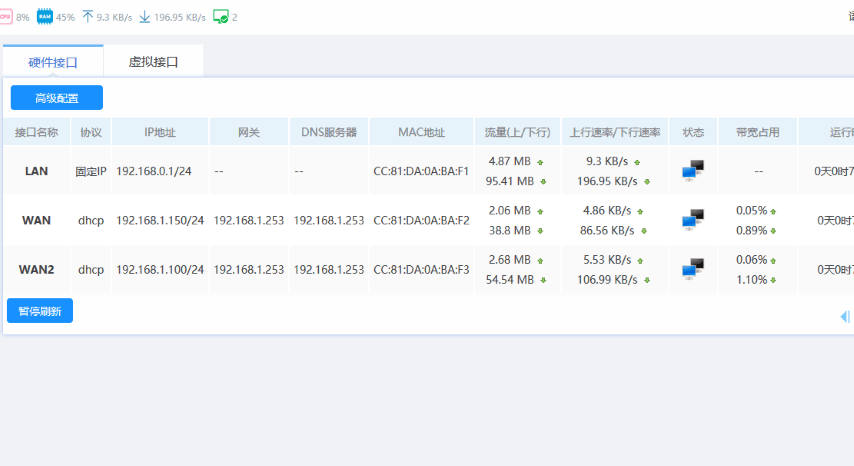Click the 196.95 KB/s value in top status bar
The width and height of the screenshot is (854, 466).
[180, 17]
